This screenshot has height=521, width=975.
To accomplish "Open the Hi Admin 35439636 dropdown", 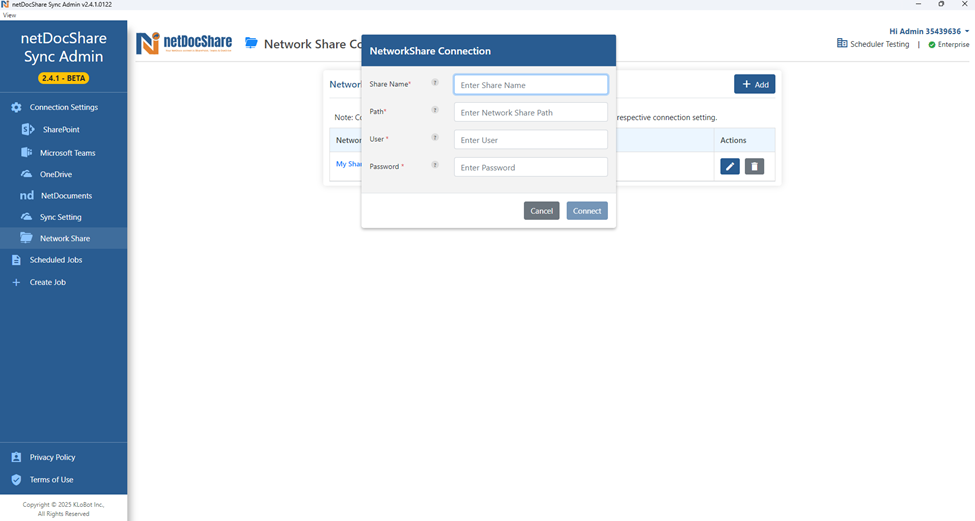I will tap(929, 31).
